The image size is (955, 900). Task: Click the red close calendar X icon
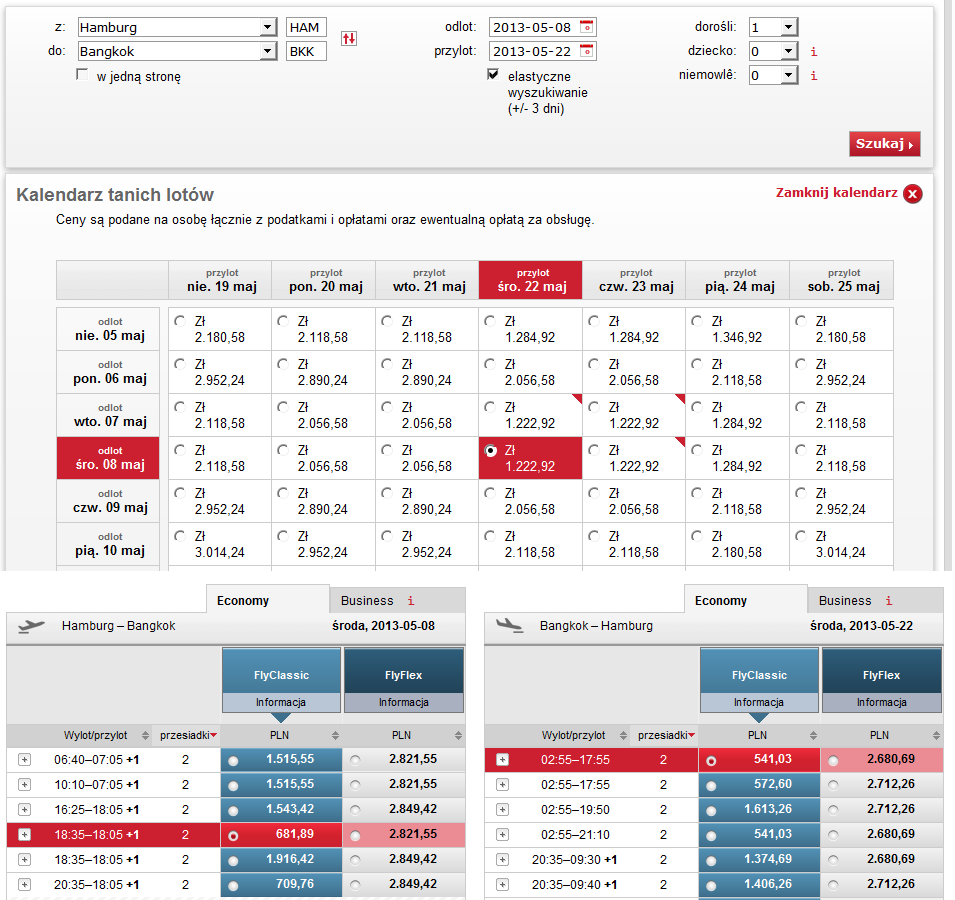click(912, 194)
